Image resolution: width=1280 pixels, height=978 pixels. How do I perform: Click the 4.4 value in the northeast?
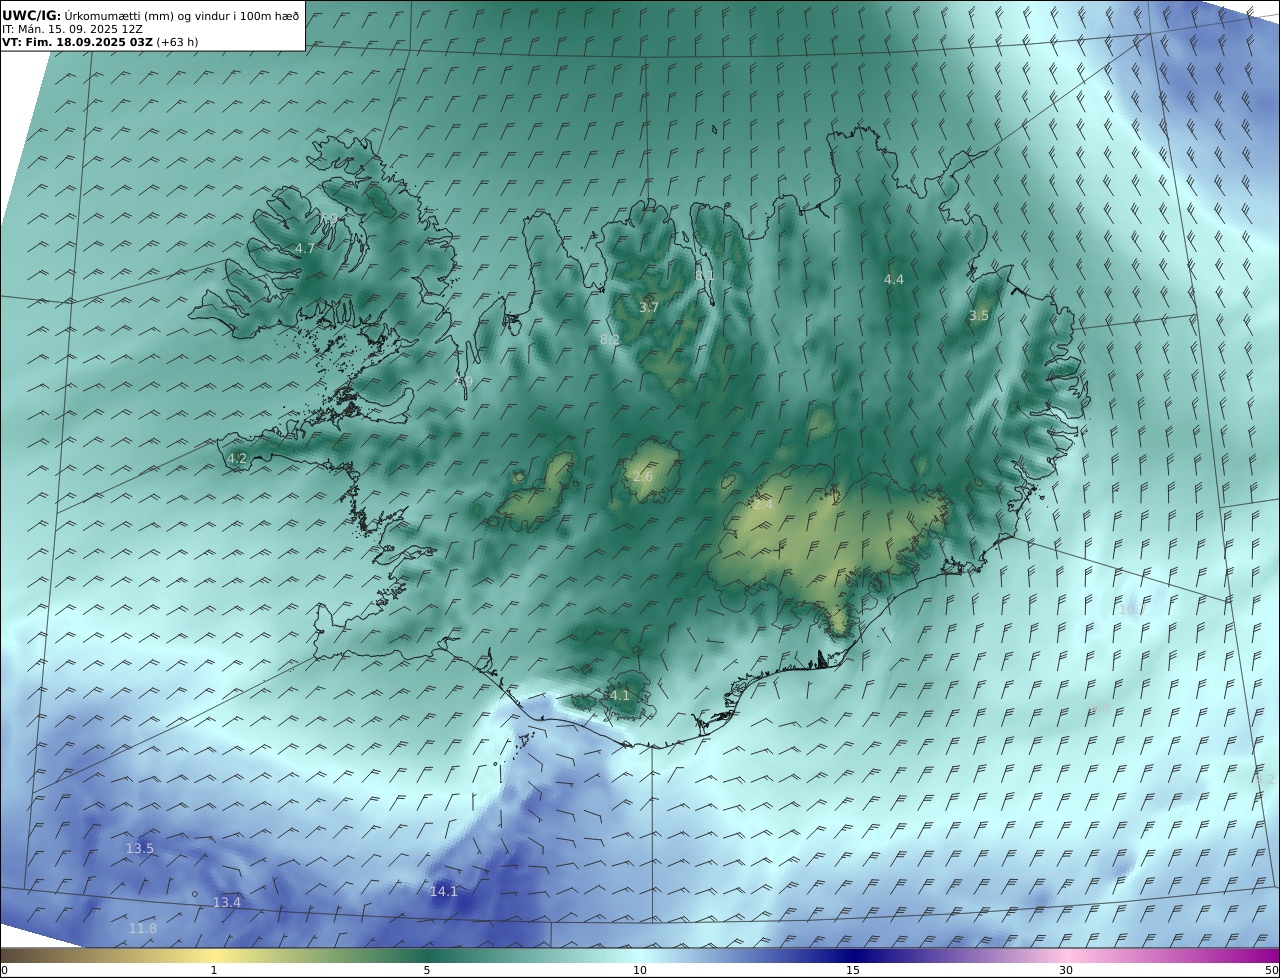tap(894, 279)
